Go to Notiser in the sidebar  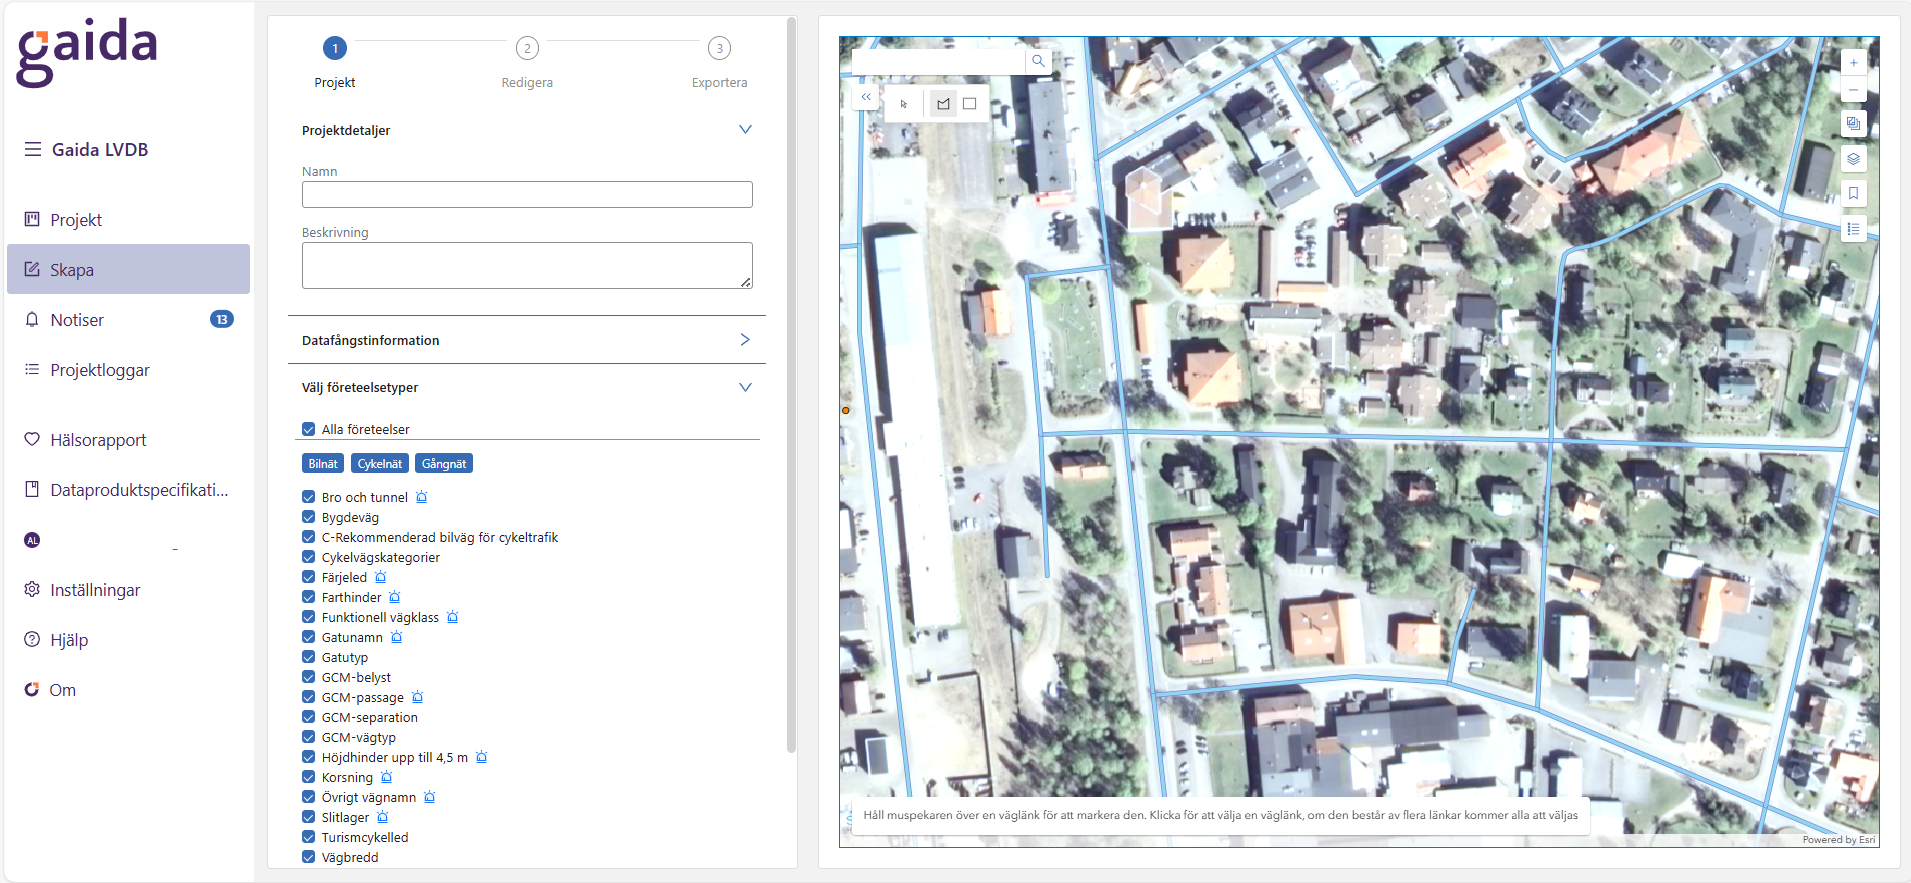(x=77, y=320)
